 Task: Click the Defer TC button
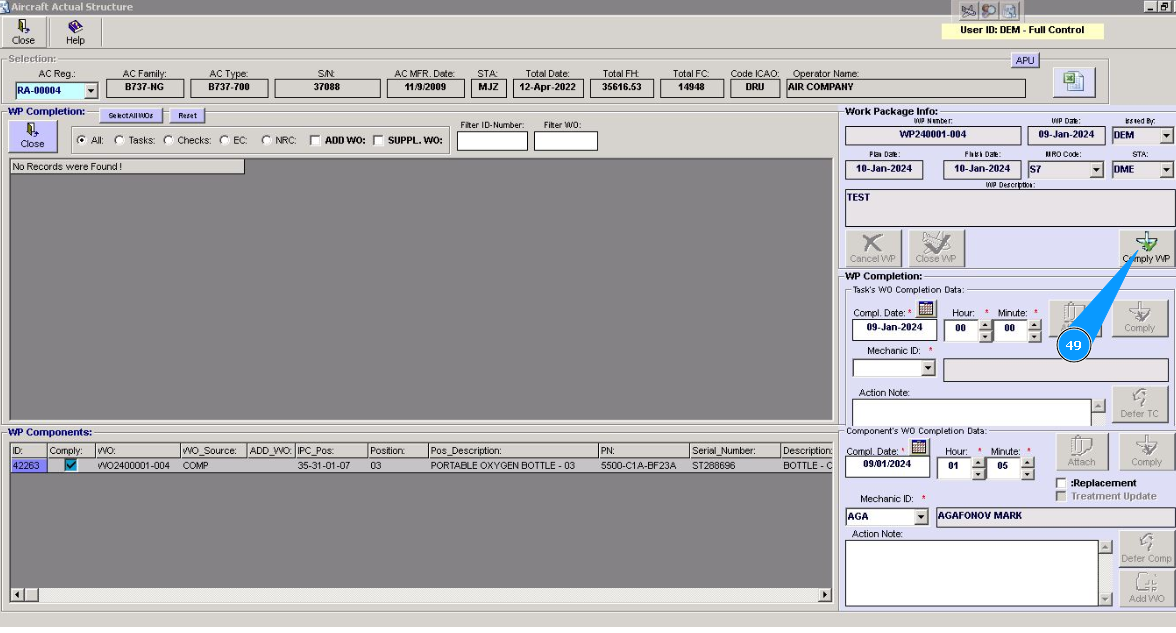coord(1139,404)
